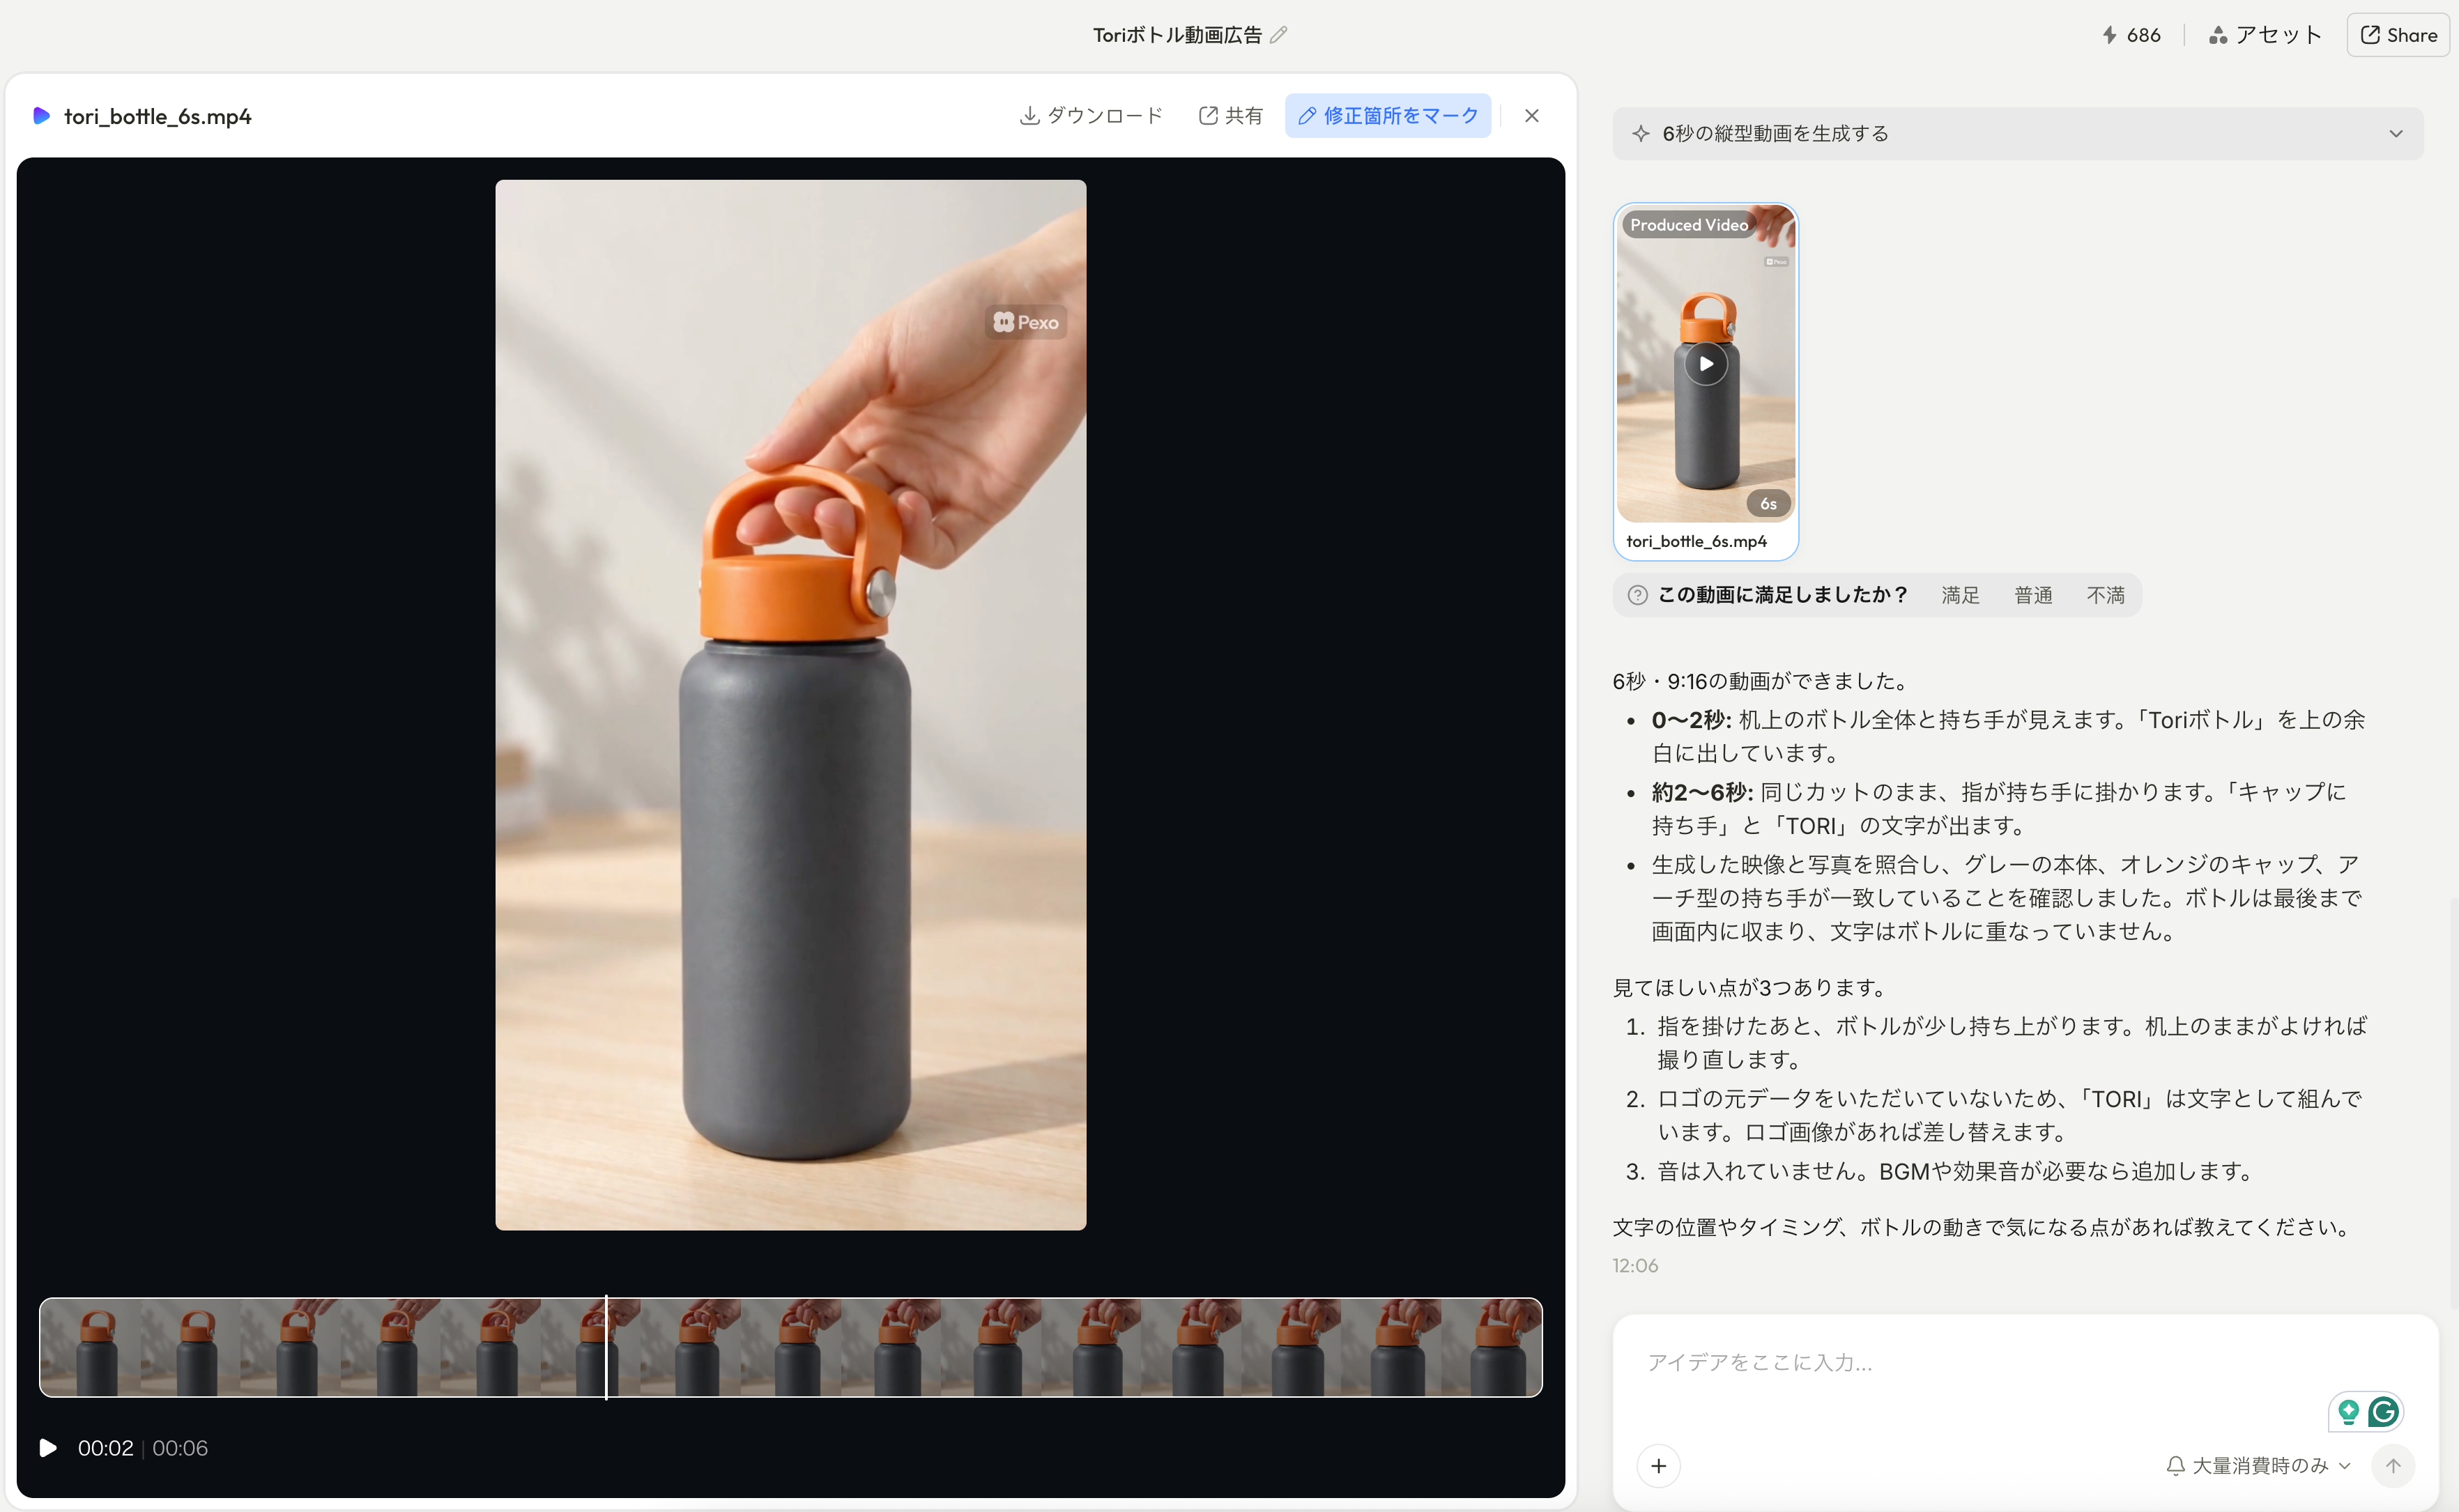This screenshot has width=2459, height=1512.
Task: Click the tori_bottle_6s.mp4 caption under the thumbnail
Action: (x=1696, y=541)
